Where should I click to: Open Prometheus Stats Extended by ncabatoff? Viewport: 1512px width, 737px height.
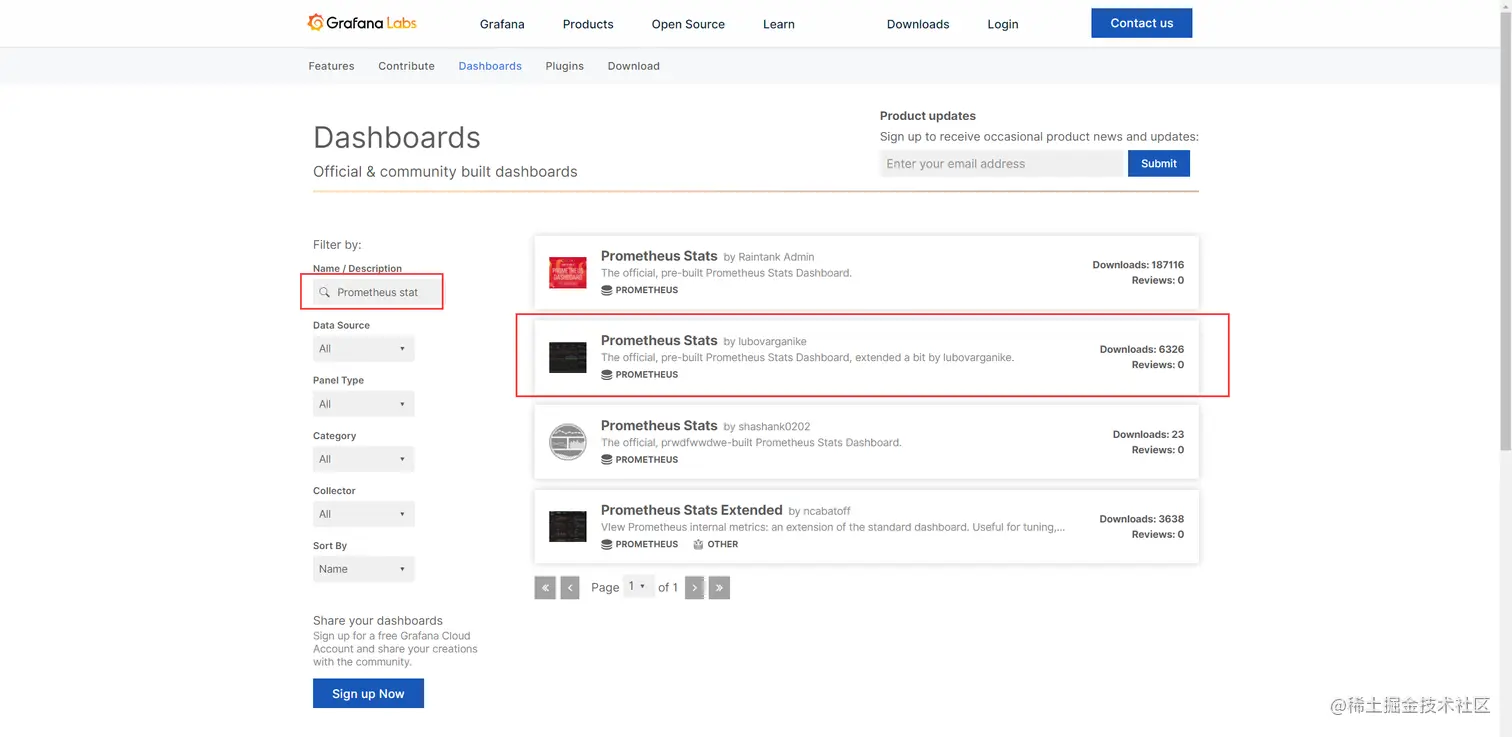click(x=691, y=510)
